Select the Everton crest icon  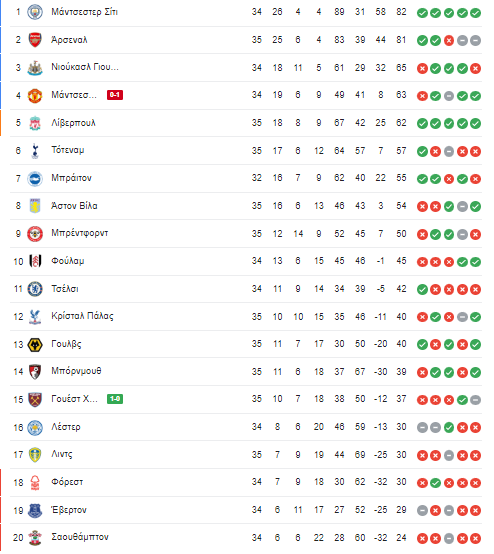pyautogui.click(x=35, y=511)
